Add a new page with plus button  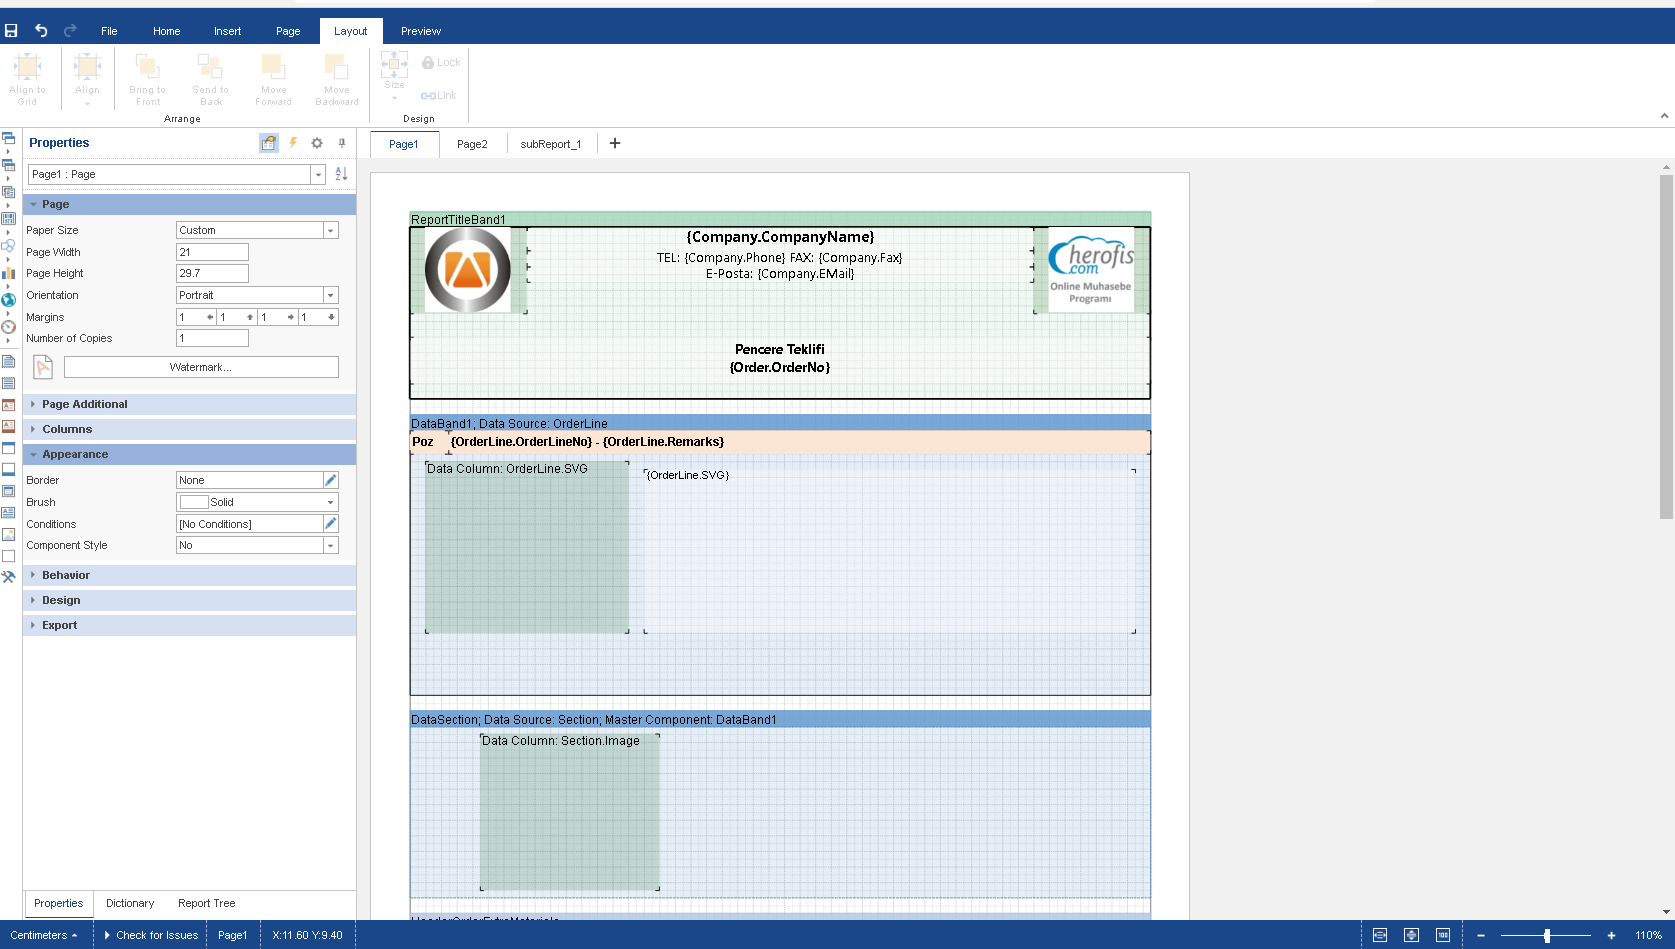pos(615,143)
